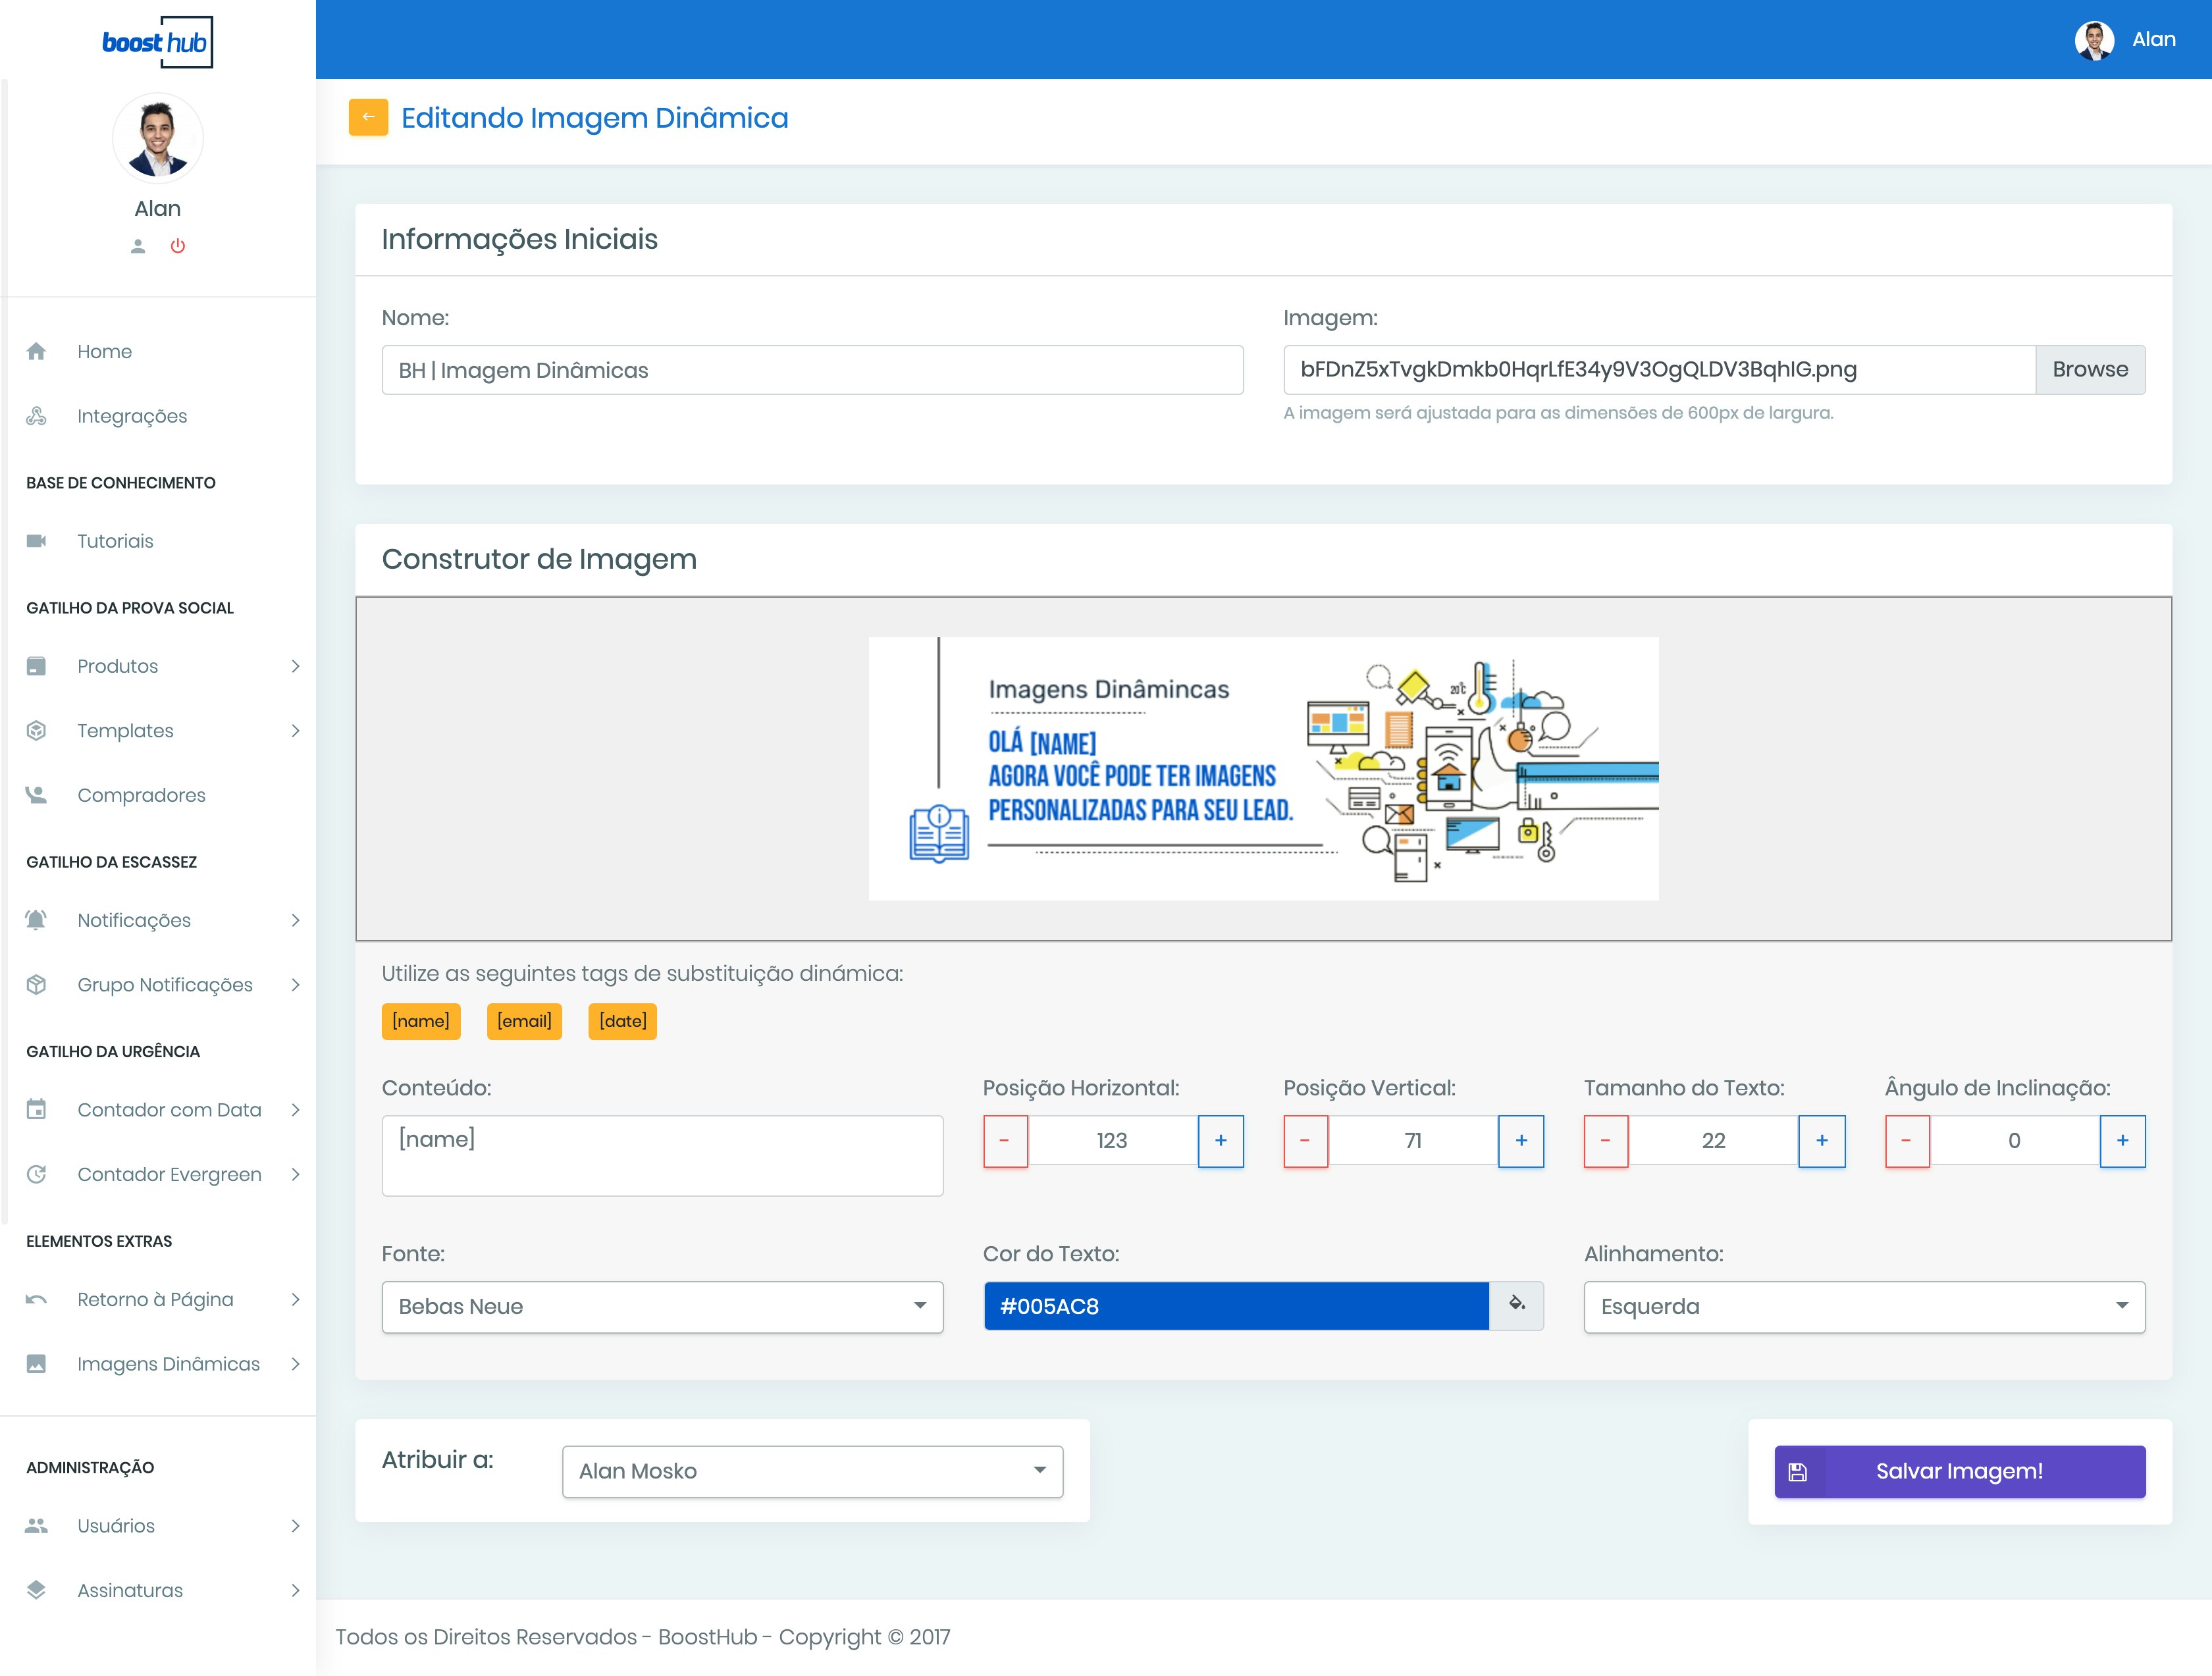
Task: Open the Alinhamento dropdown showing Esquerda
Action: pyautogui.click(x=1864, y=1306)
